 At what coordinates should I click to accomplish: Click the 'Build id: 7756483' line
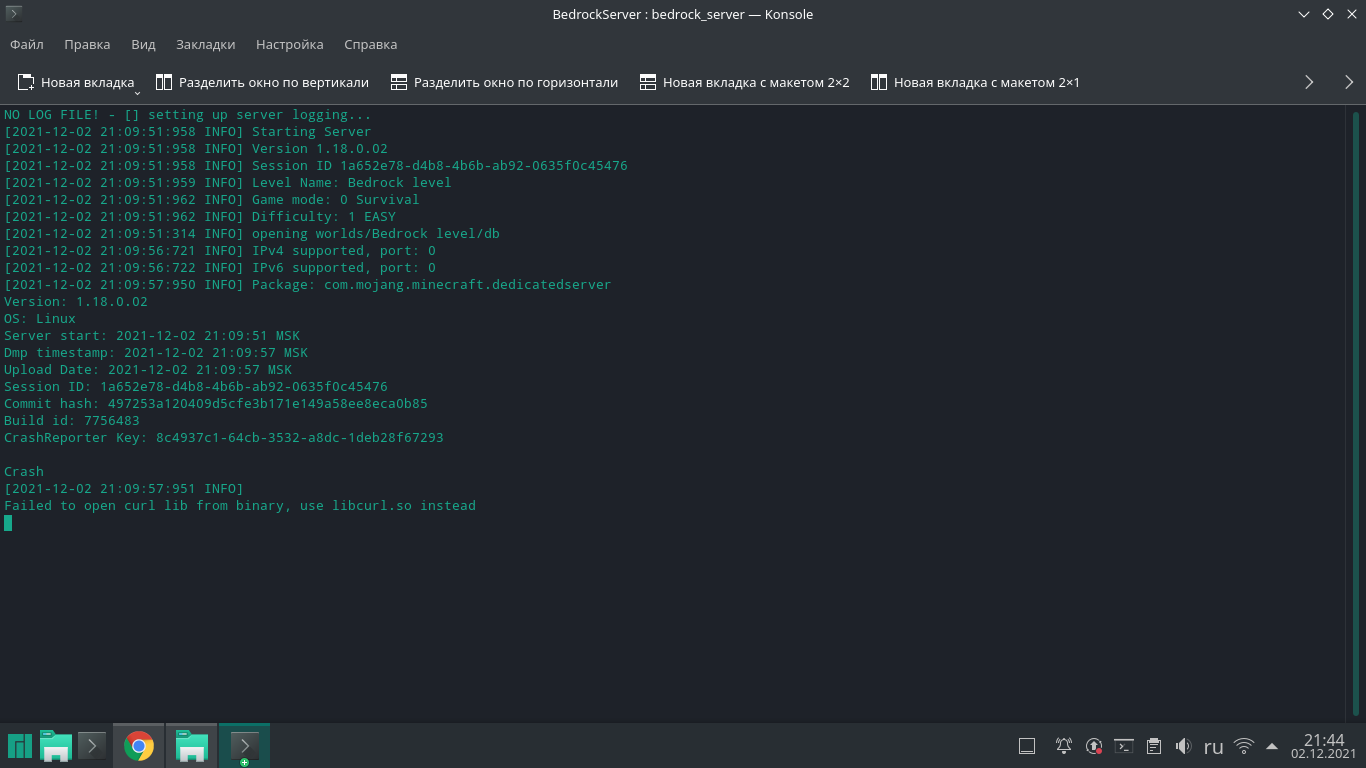[x=72, y=421]
